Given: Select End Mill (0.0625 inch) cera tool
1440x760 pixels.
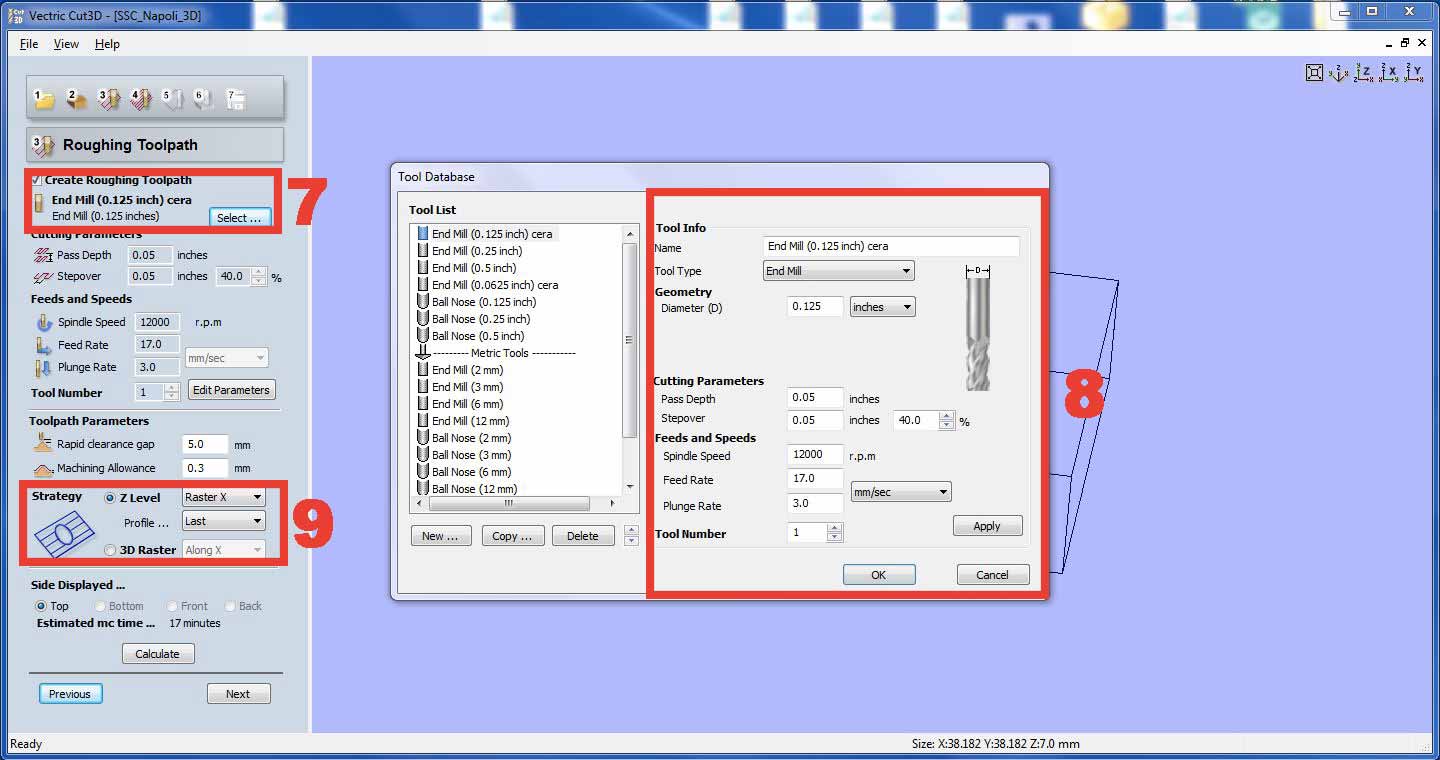Looking at the screenshot, I should pyautogui.click(x=495, y=285).
